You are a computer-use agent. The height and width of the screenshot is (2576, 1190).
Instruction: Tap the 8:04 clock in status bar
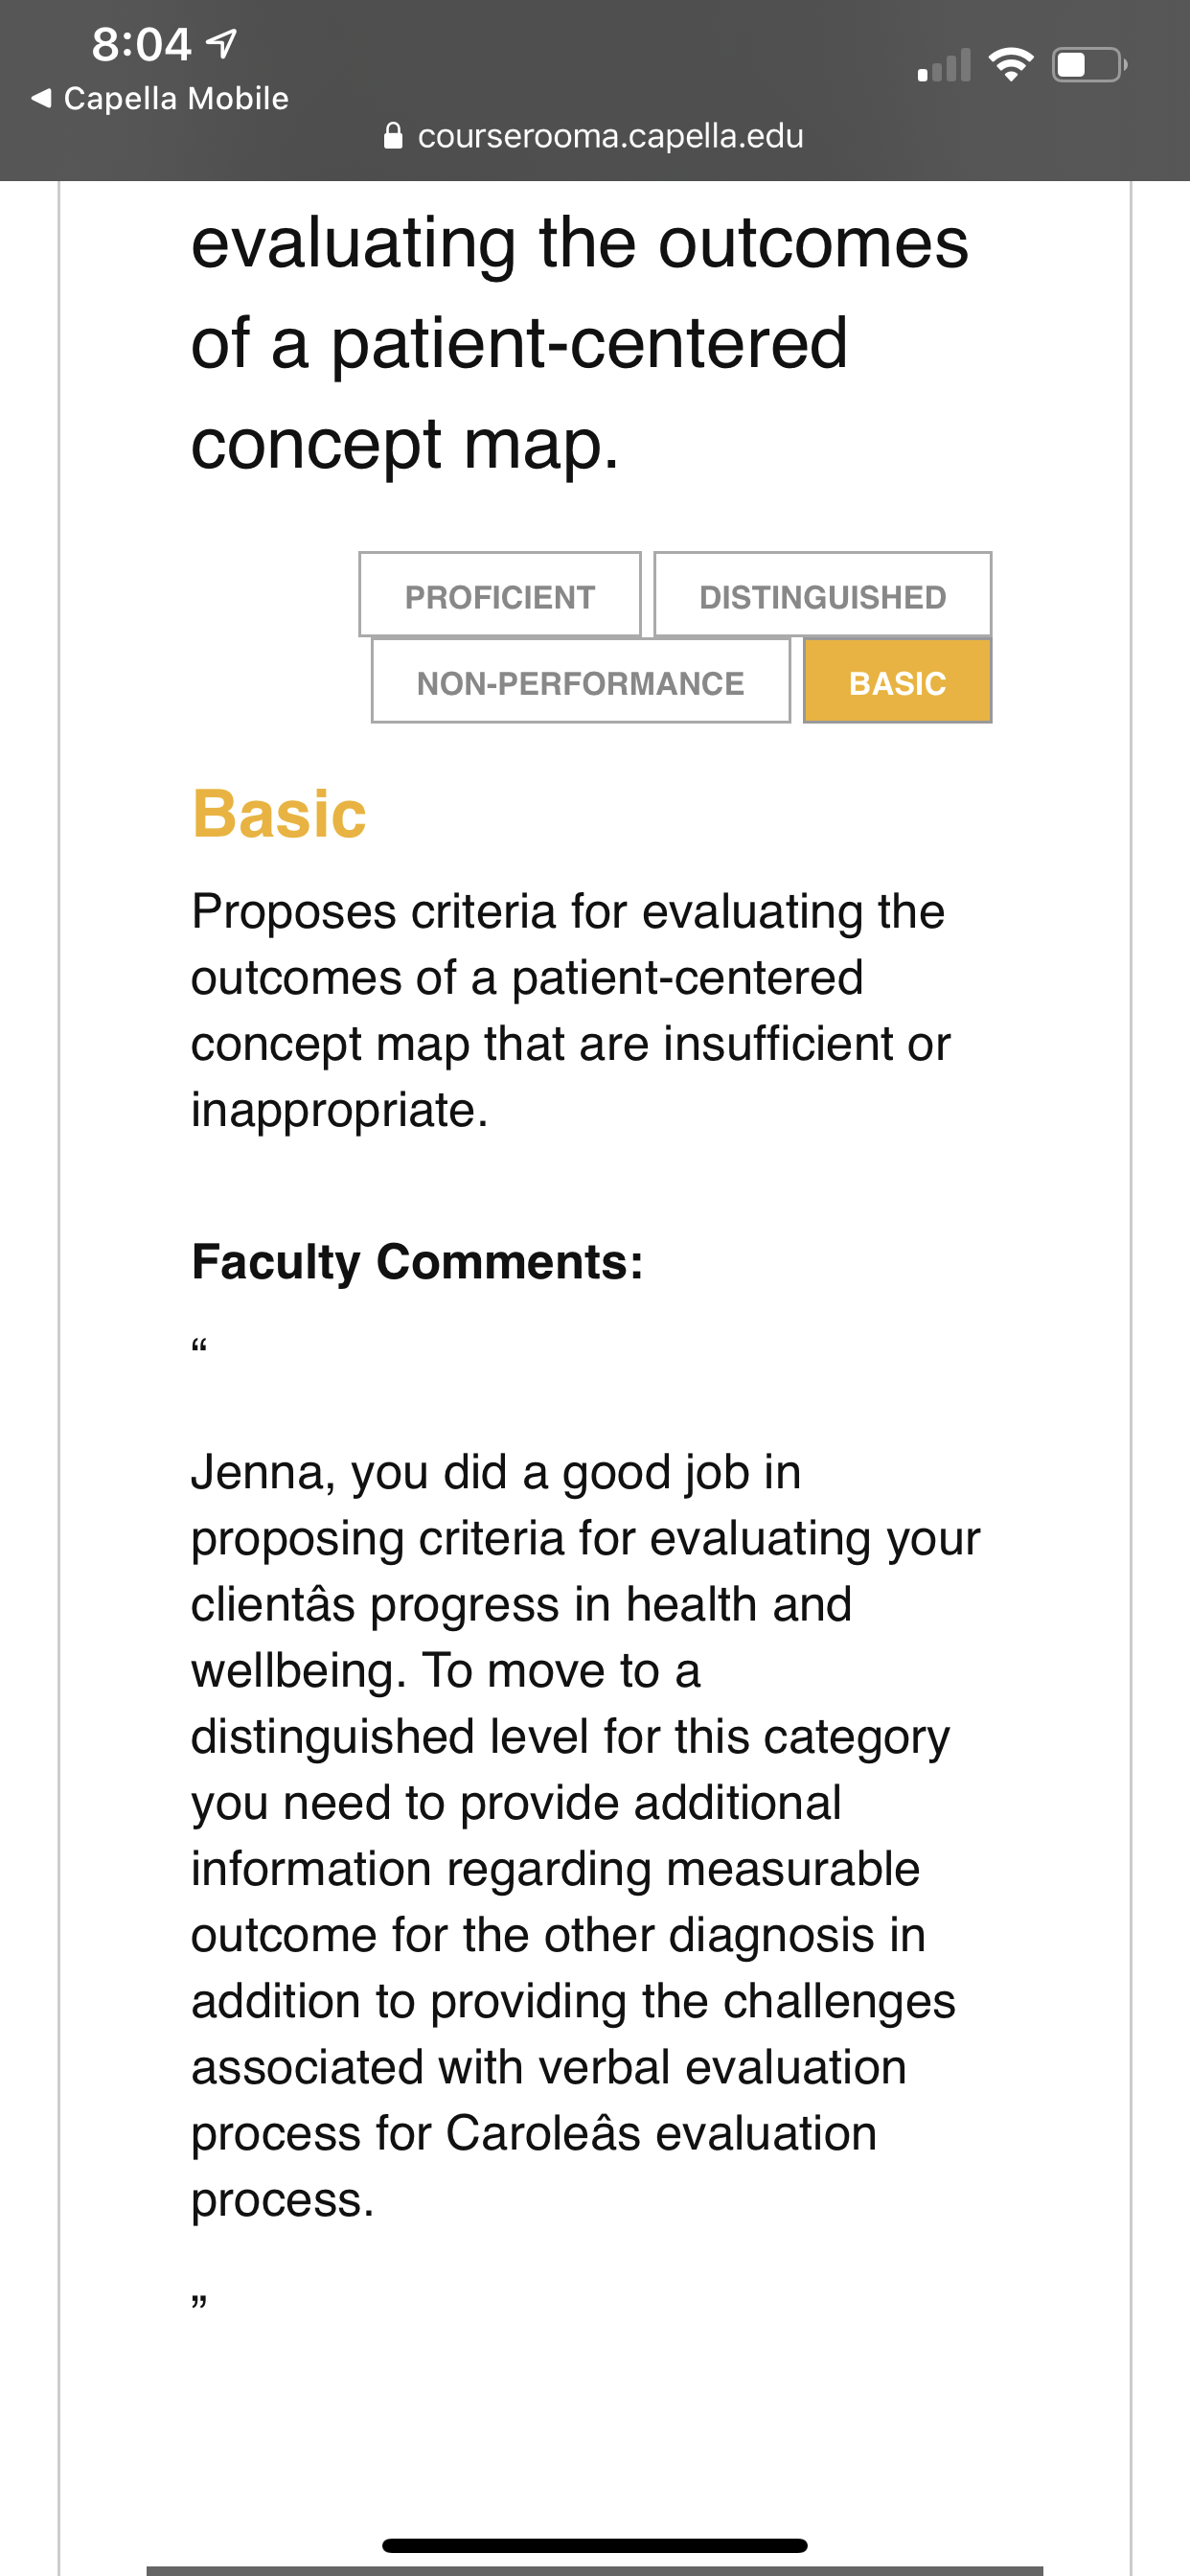[x=141, y=44]
